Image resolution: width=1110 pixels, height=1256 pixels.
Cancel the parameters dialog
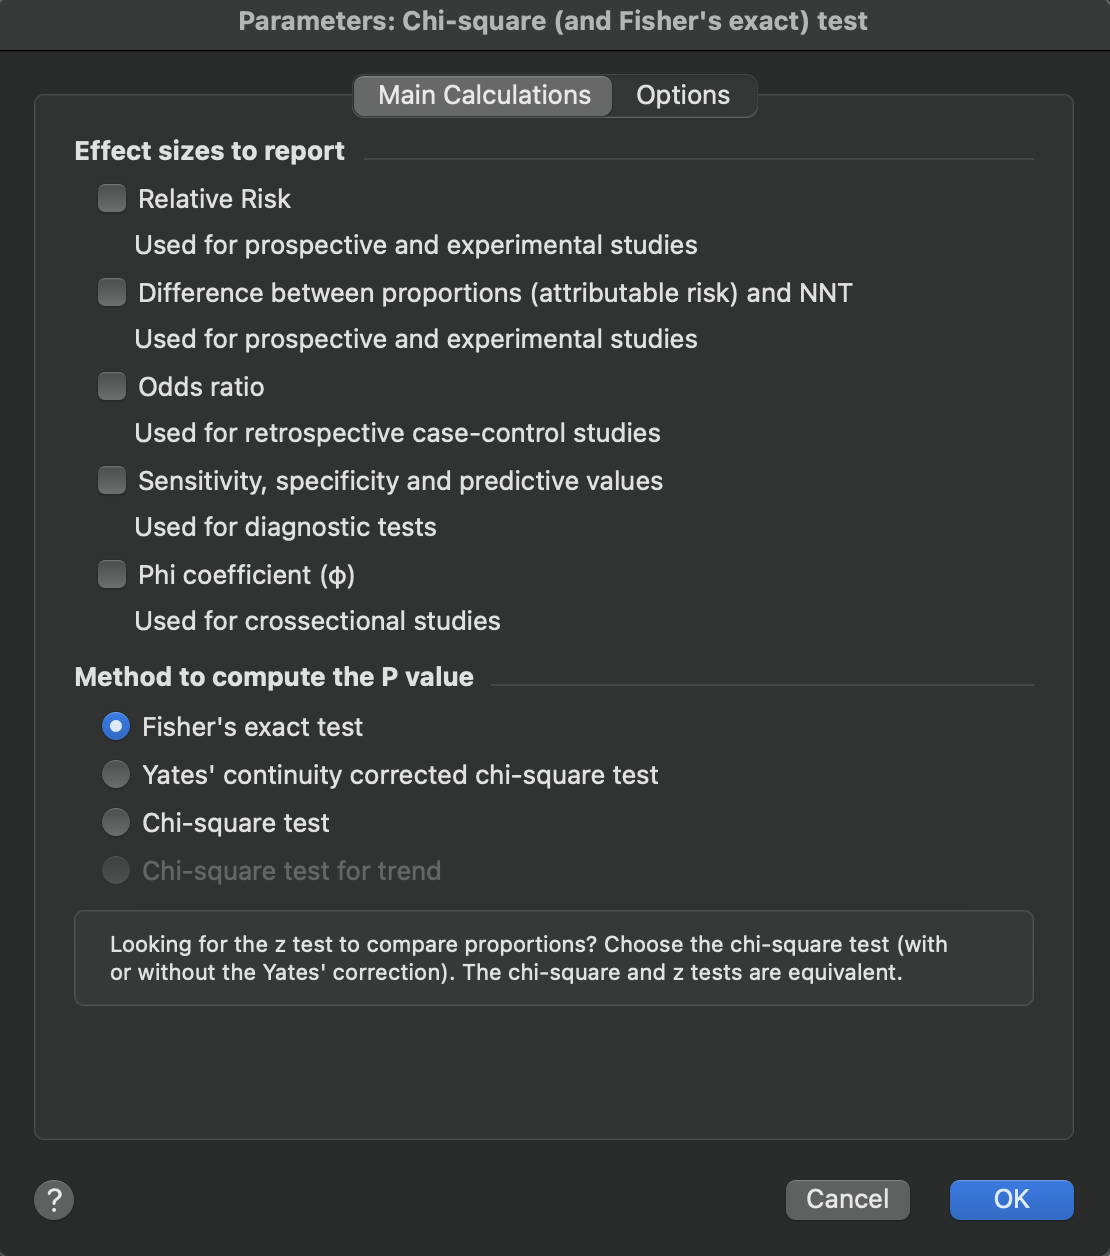(847, 1199)
